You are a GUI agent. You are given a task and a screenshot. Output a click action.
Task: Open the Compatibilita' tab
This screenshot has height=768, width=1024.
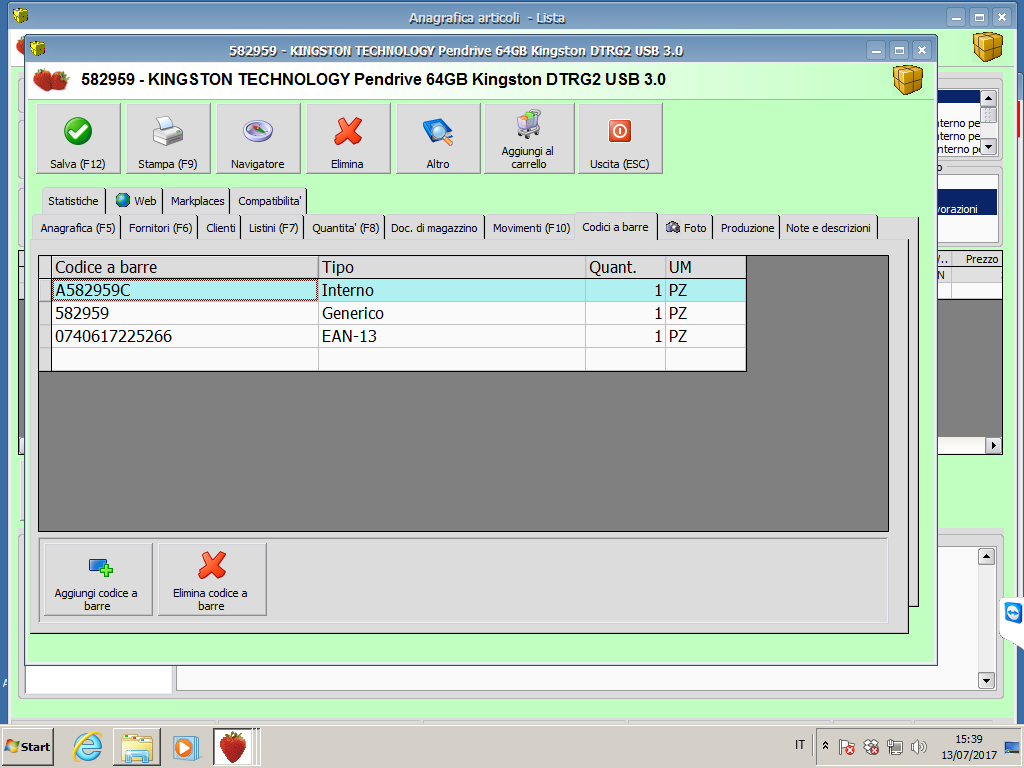(x=269, y=201)
